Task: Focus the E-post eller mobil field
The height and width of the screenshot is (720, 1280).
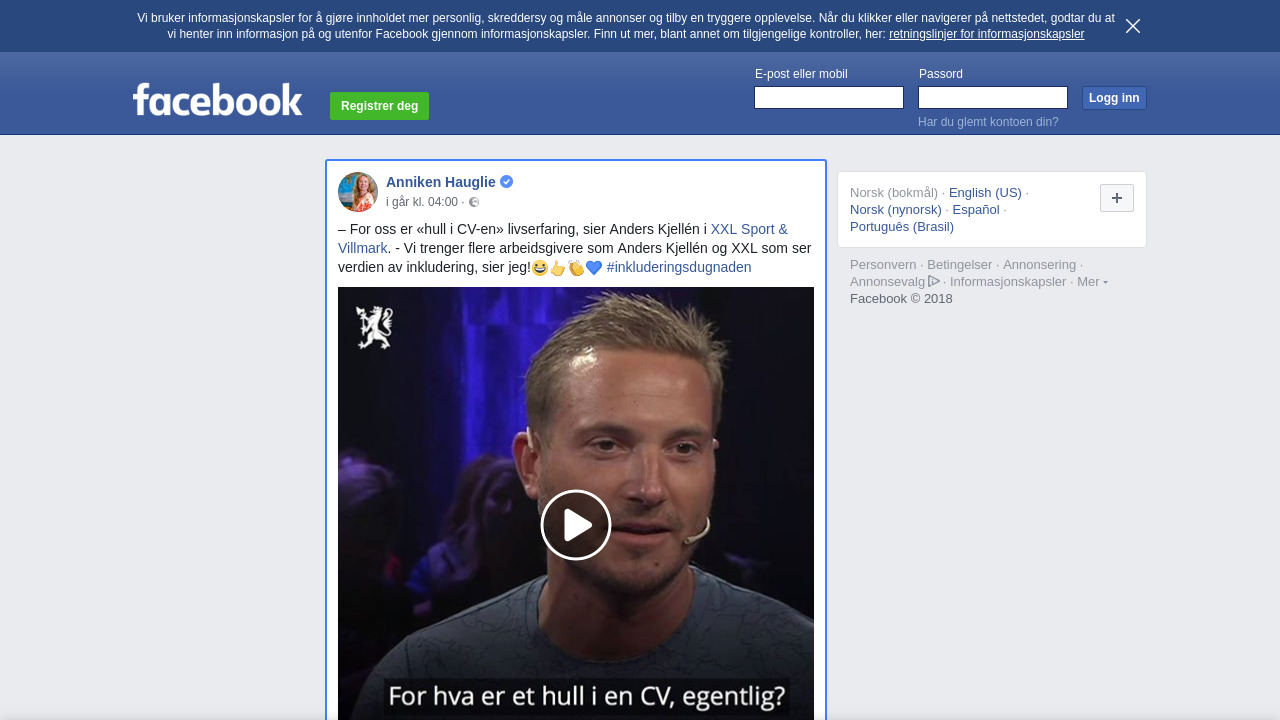Action: pyautogui.click(x=829, y=97)
